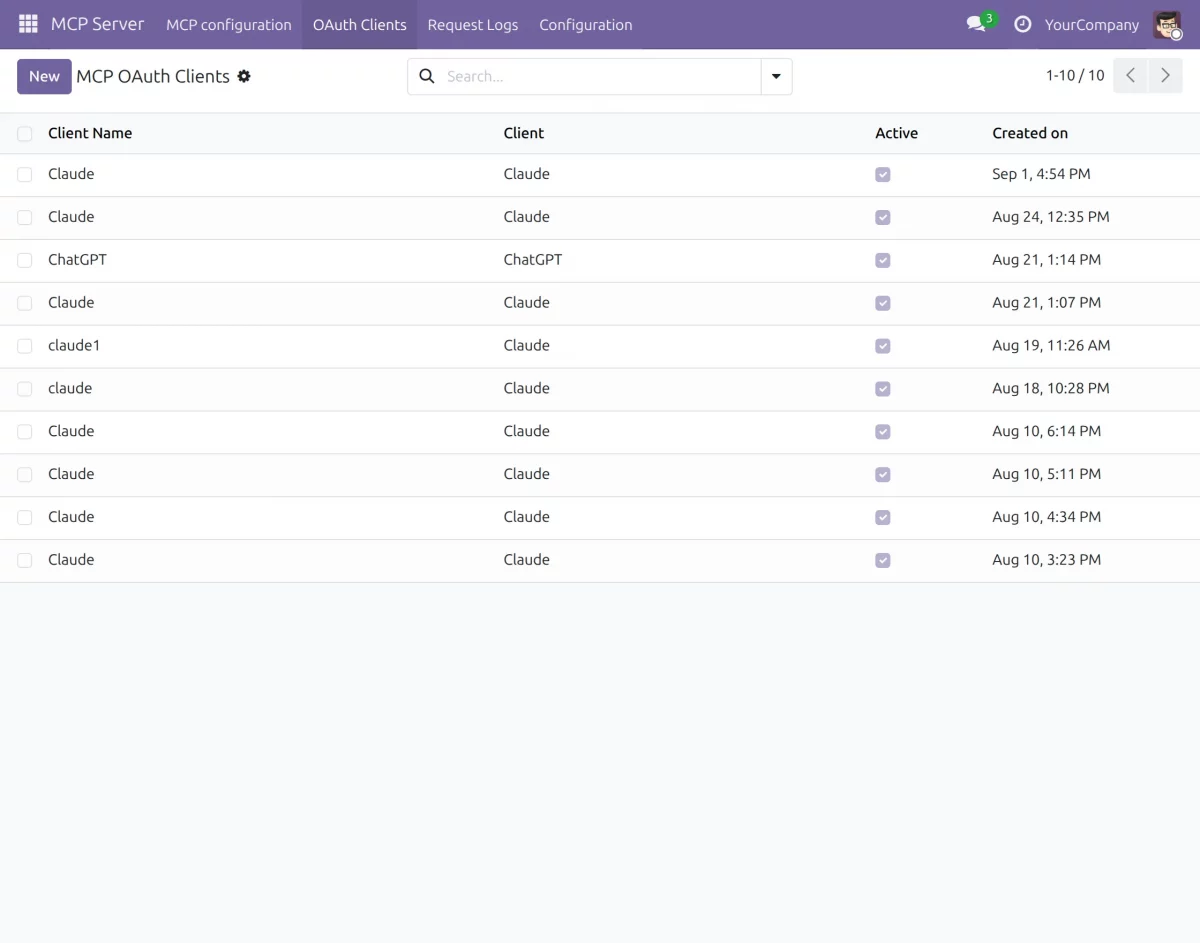Open the OAuth Clients menu
Image resolution: width=1200 pixels, height=943 pixels.
point(360,25)
